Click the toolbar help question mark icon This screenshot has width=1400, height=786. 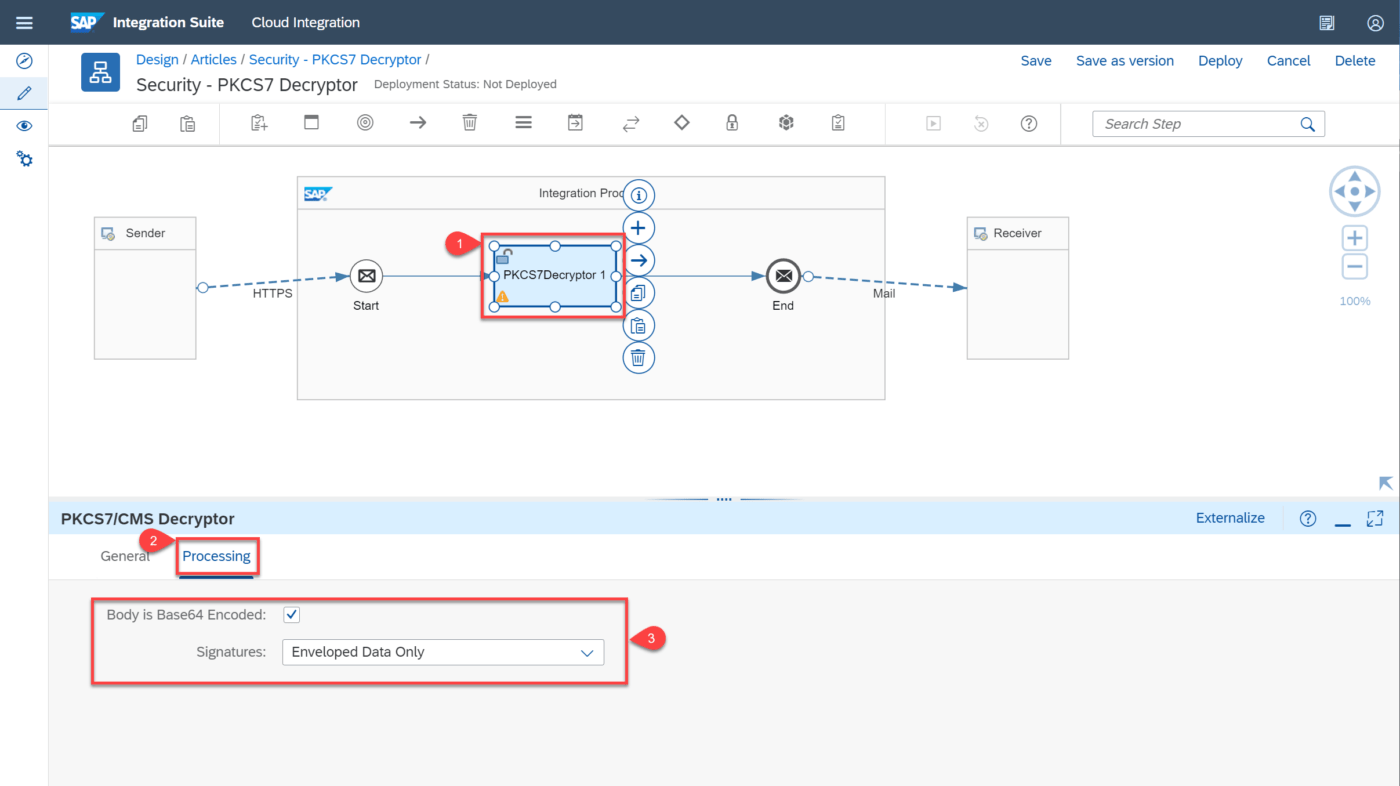(x=1028, y=123)
